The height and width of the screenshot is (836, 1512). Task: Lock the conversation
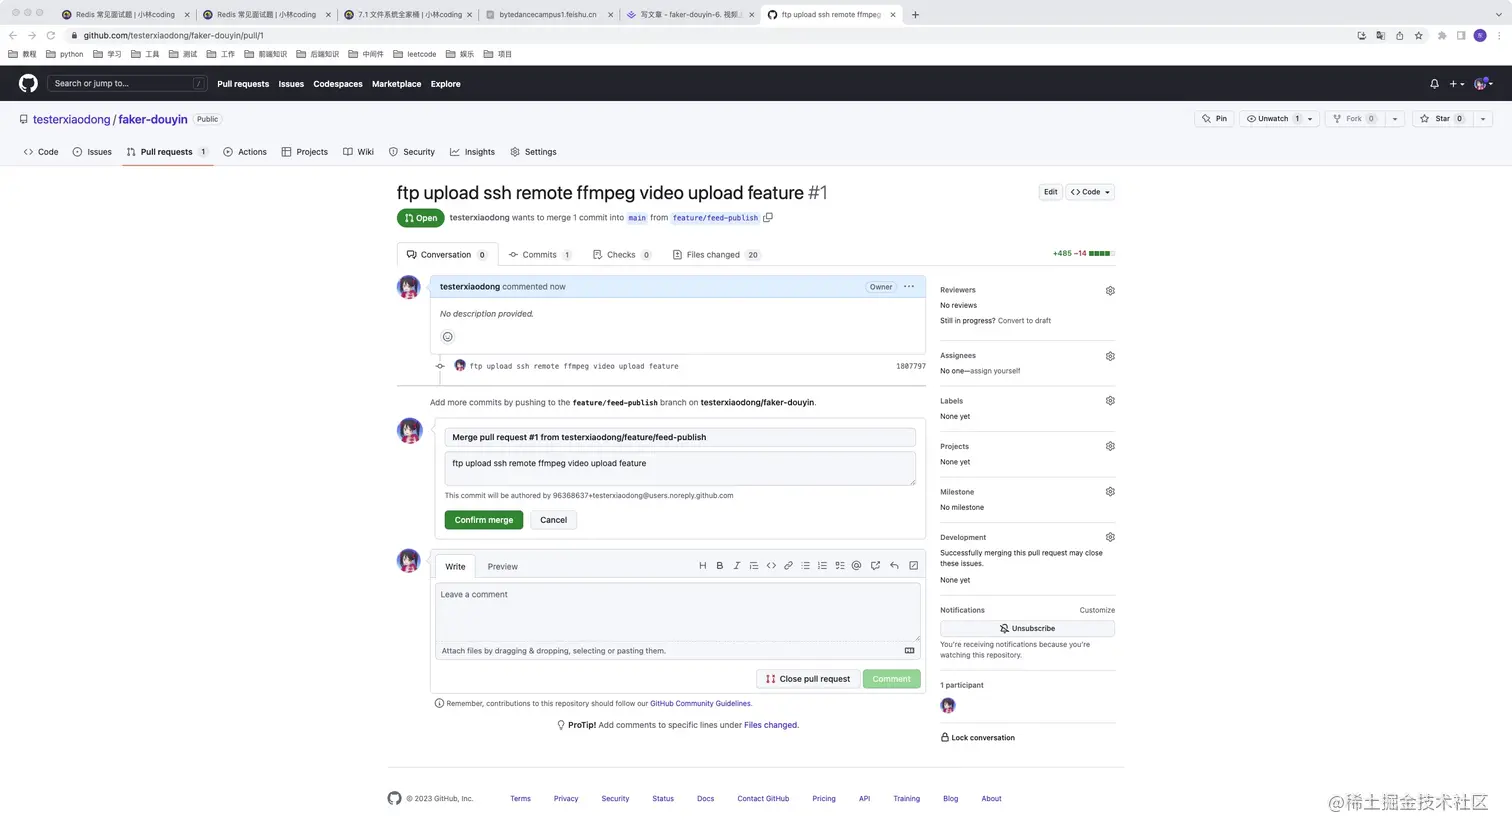coord(977,738)
